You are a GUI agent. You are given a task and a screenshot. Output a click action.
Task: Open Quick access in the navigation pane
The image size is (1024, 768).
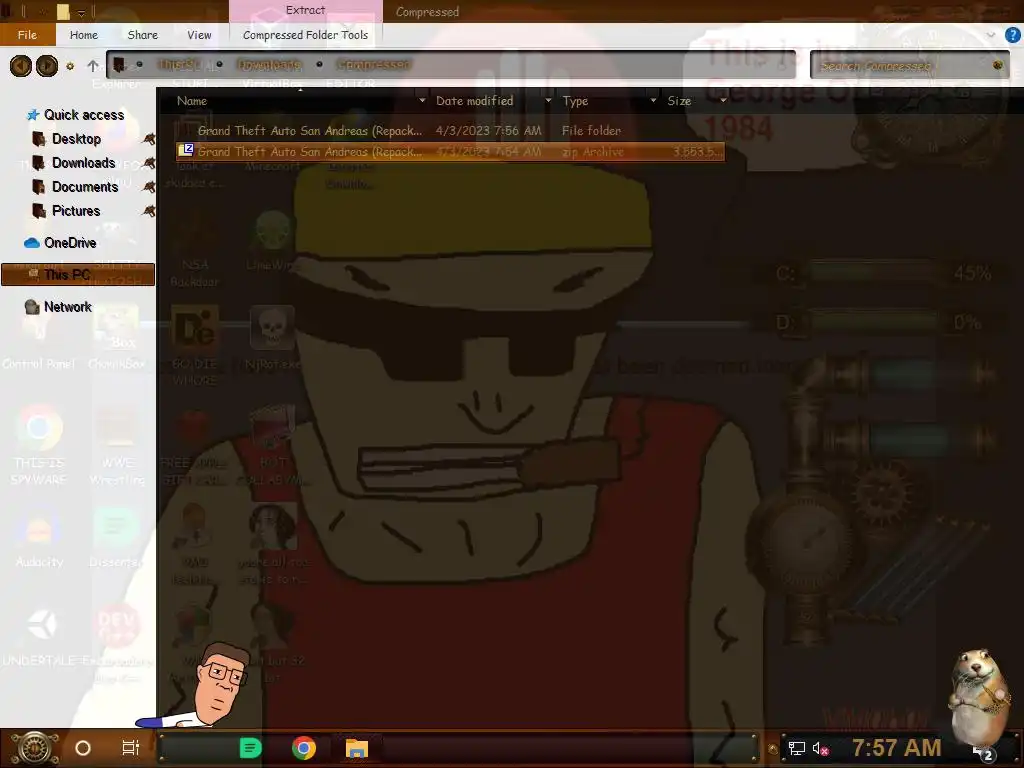tap(84, 115)
